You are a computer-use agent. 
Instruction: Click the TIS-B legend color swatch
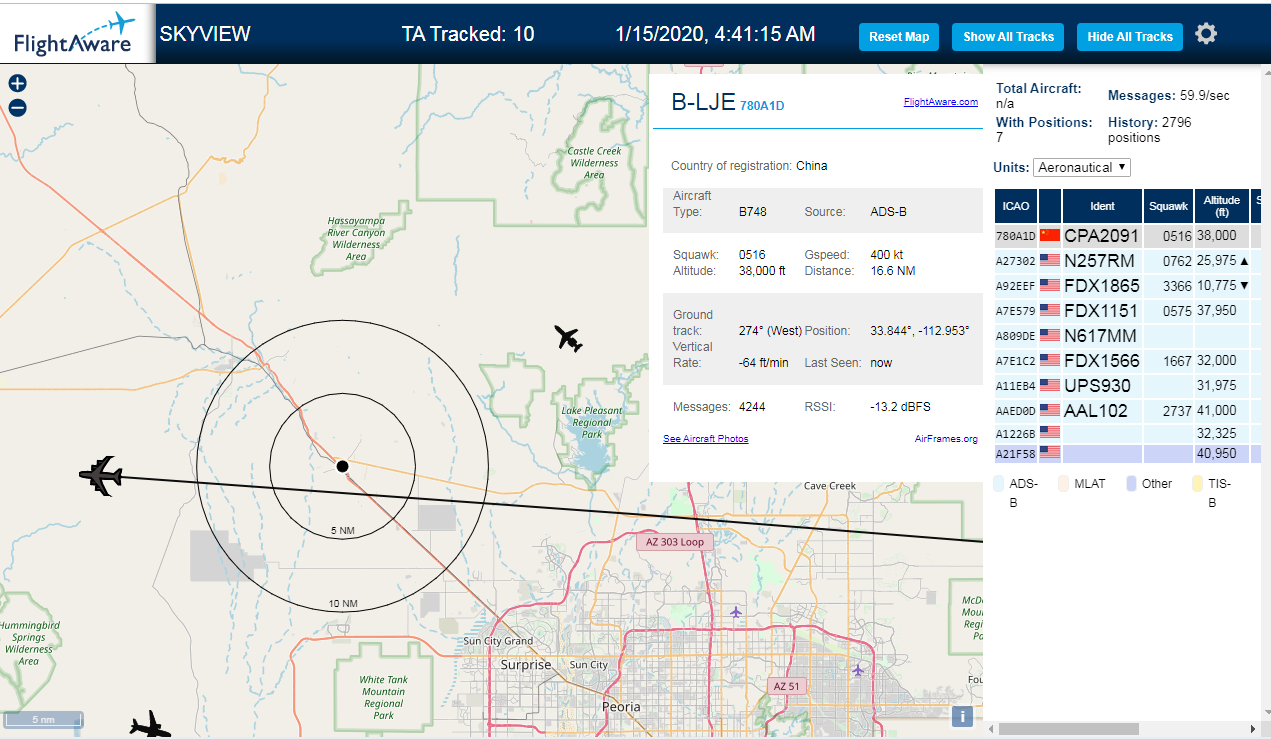click(1198, 483)
